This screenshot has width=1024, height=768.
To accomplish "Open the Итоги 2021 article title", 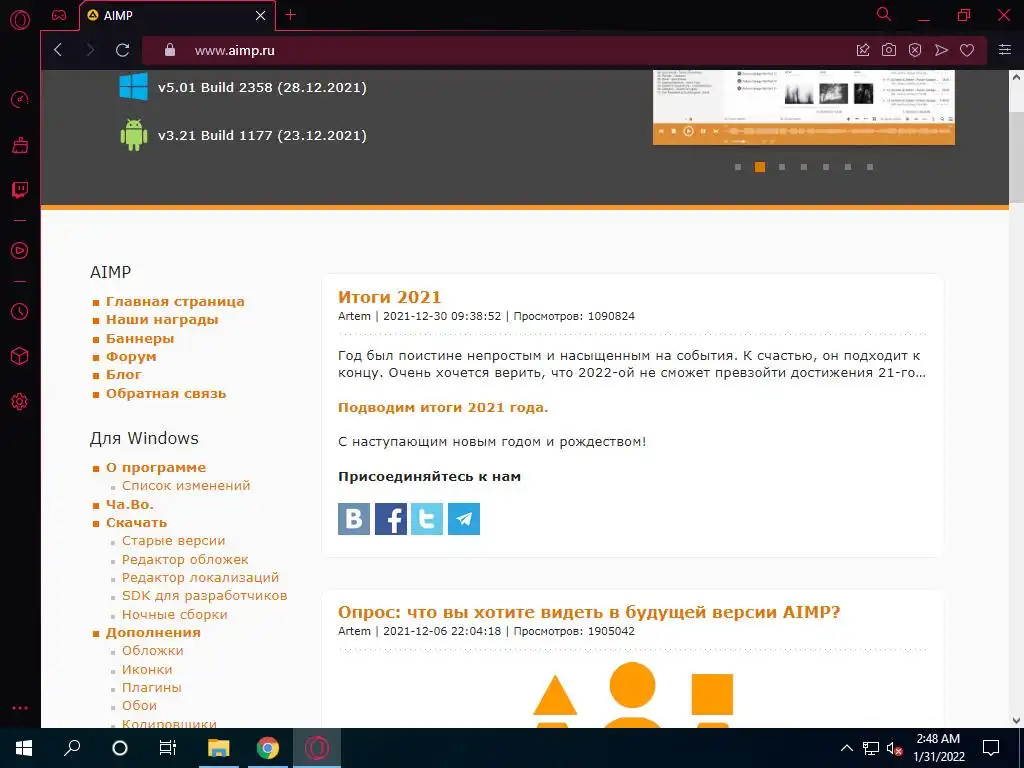I will tap(389, 297).
